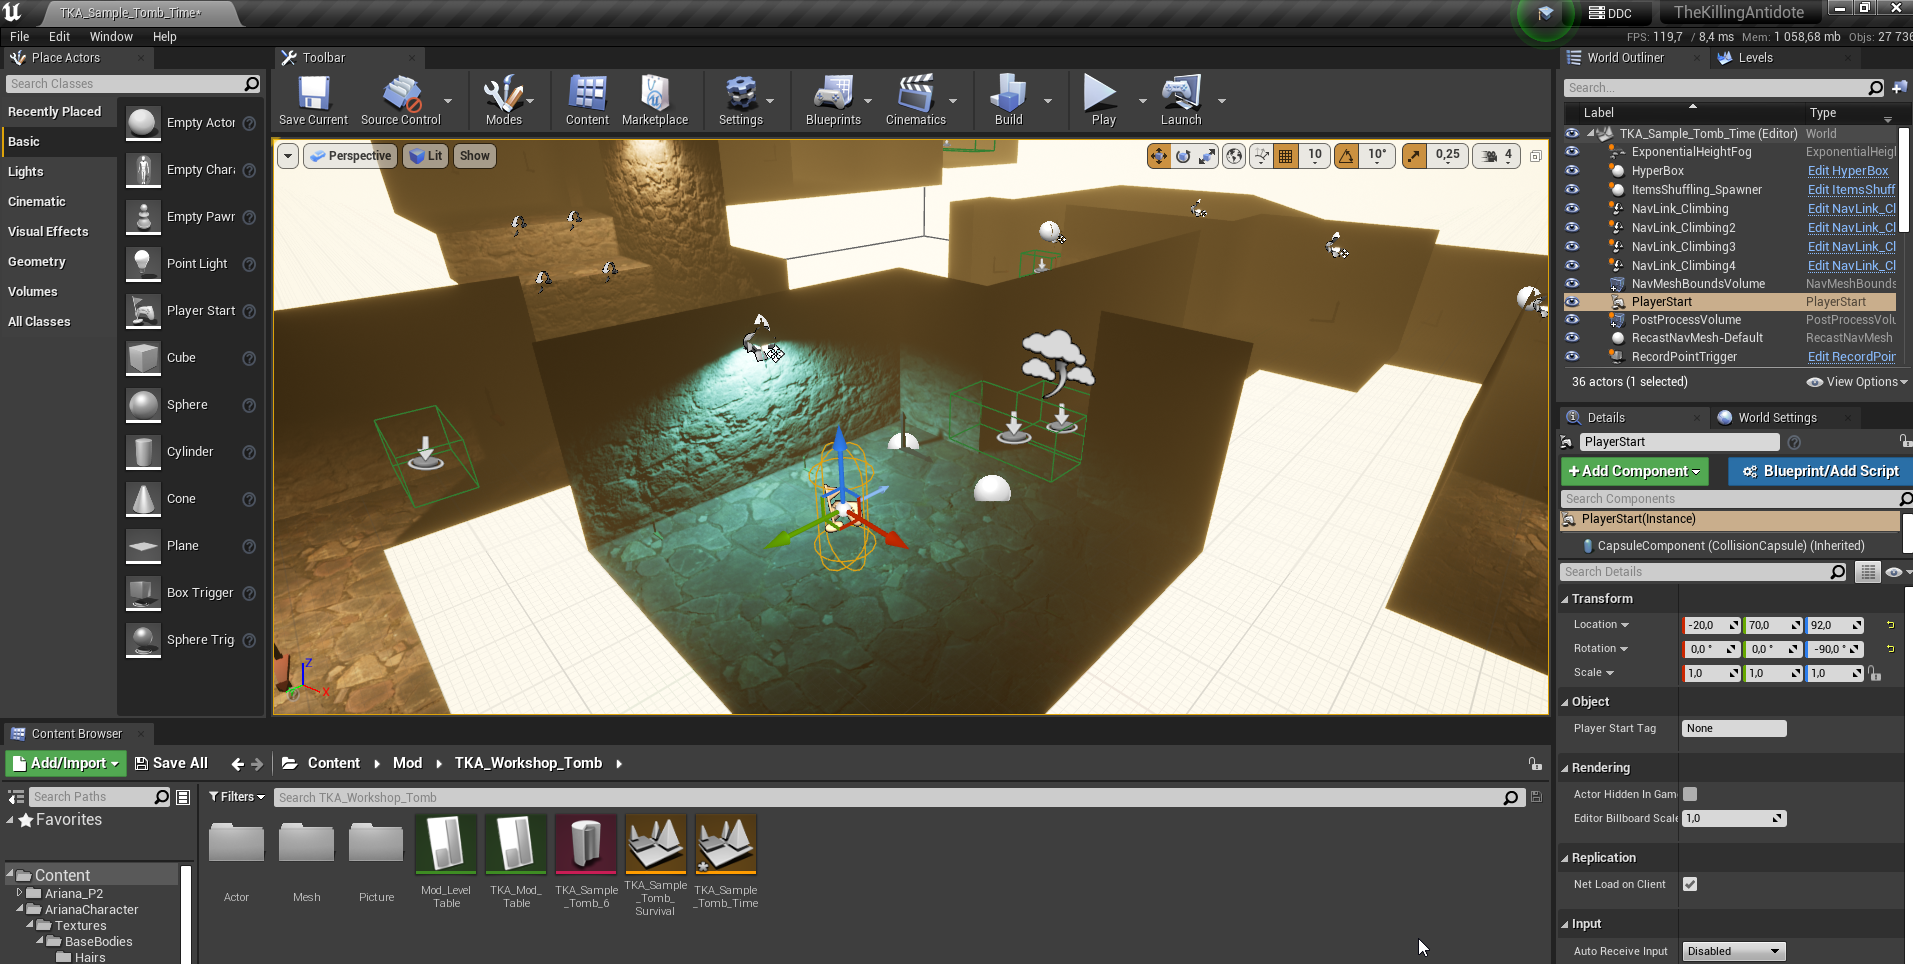Click the Location X value field

(x=1711, y=625)
